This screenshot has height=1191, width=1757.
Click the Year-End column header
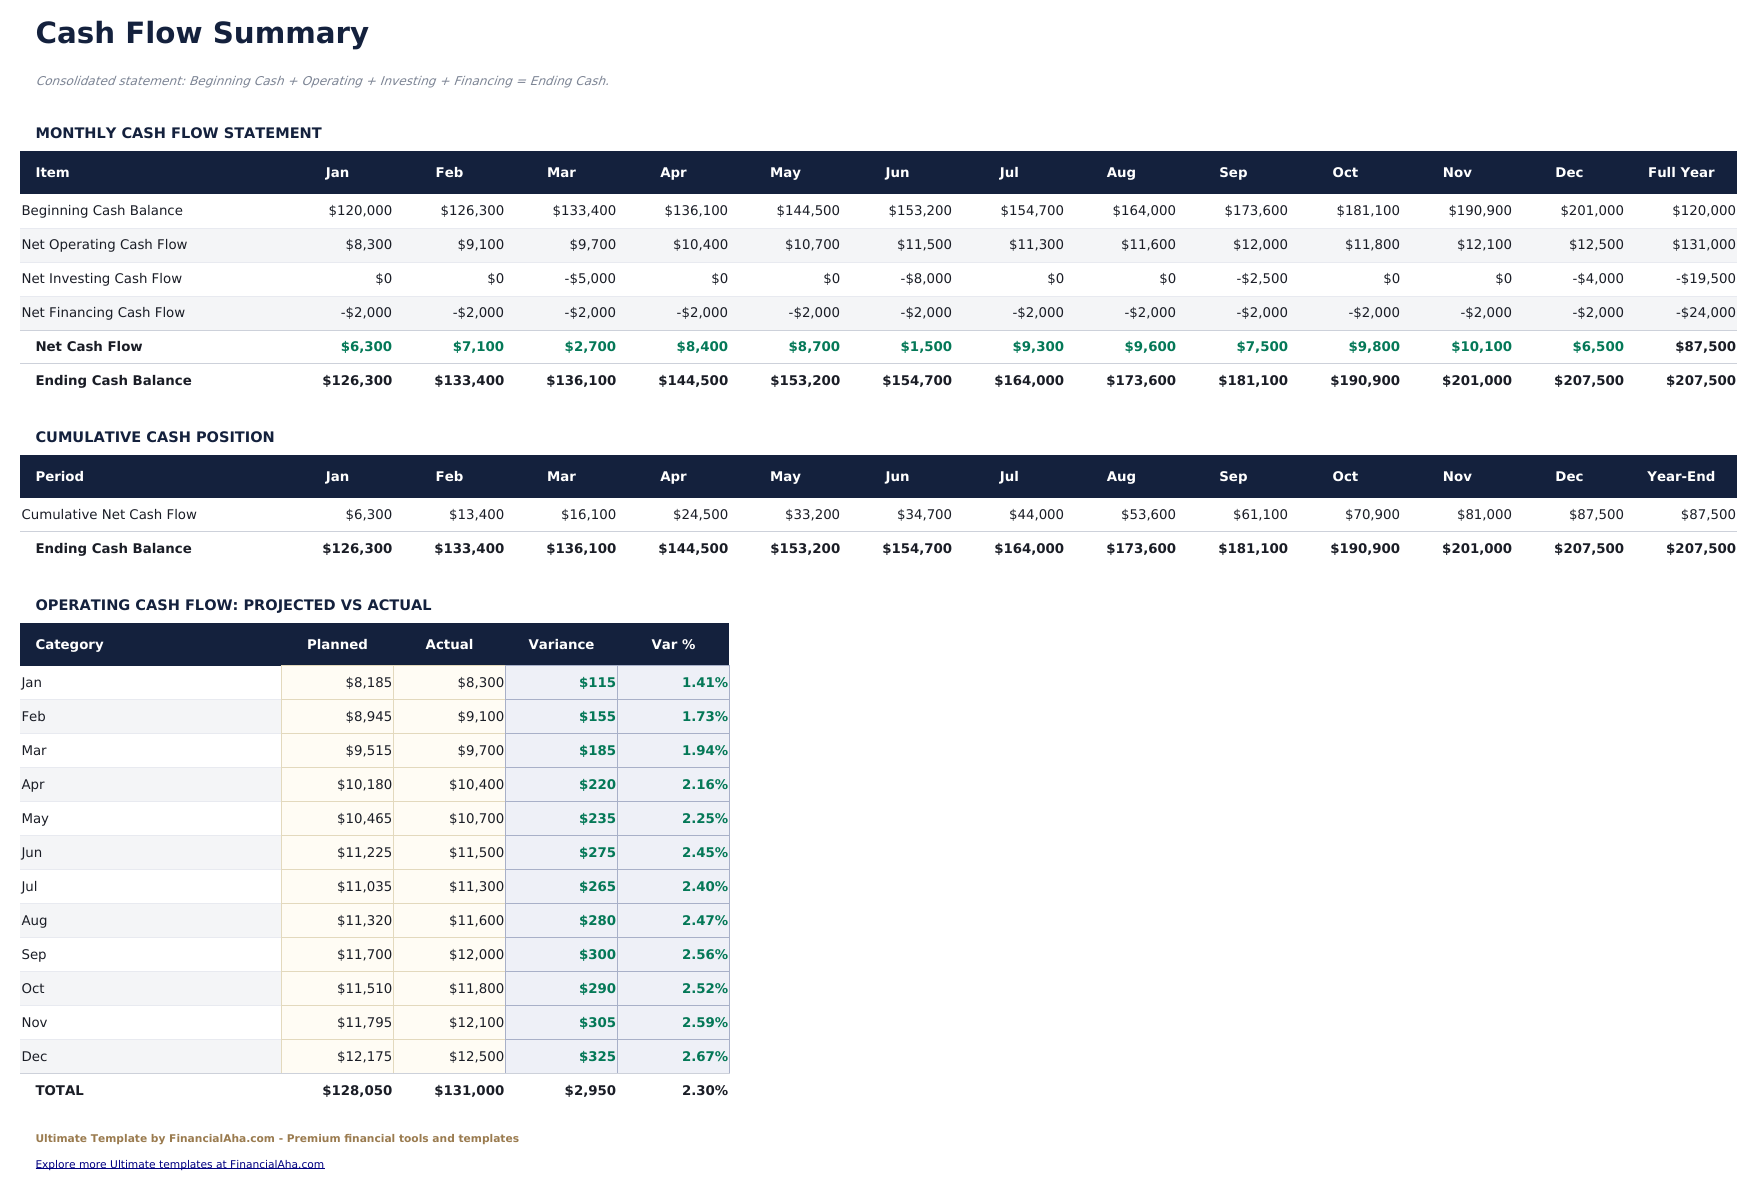click(1681, 476)
